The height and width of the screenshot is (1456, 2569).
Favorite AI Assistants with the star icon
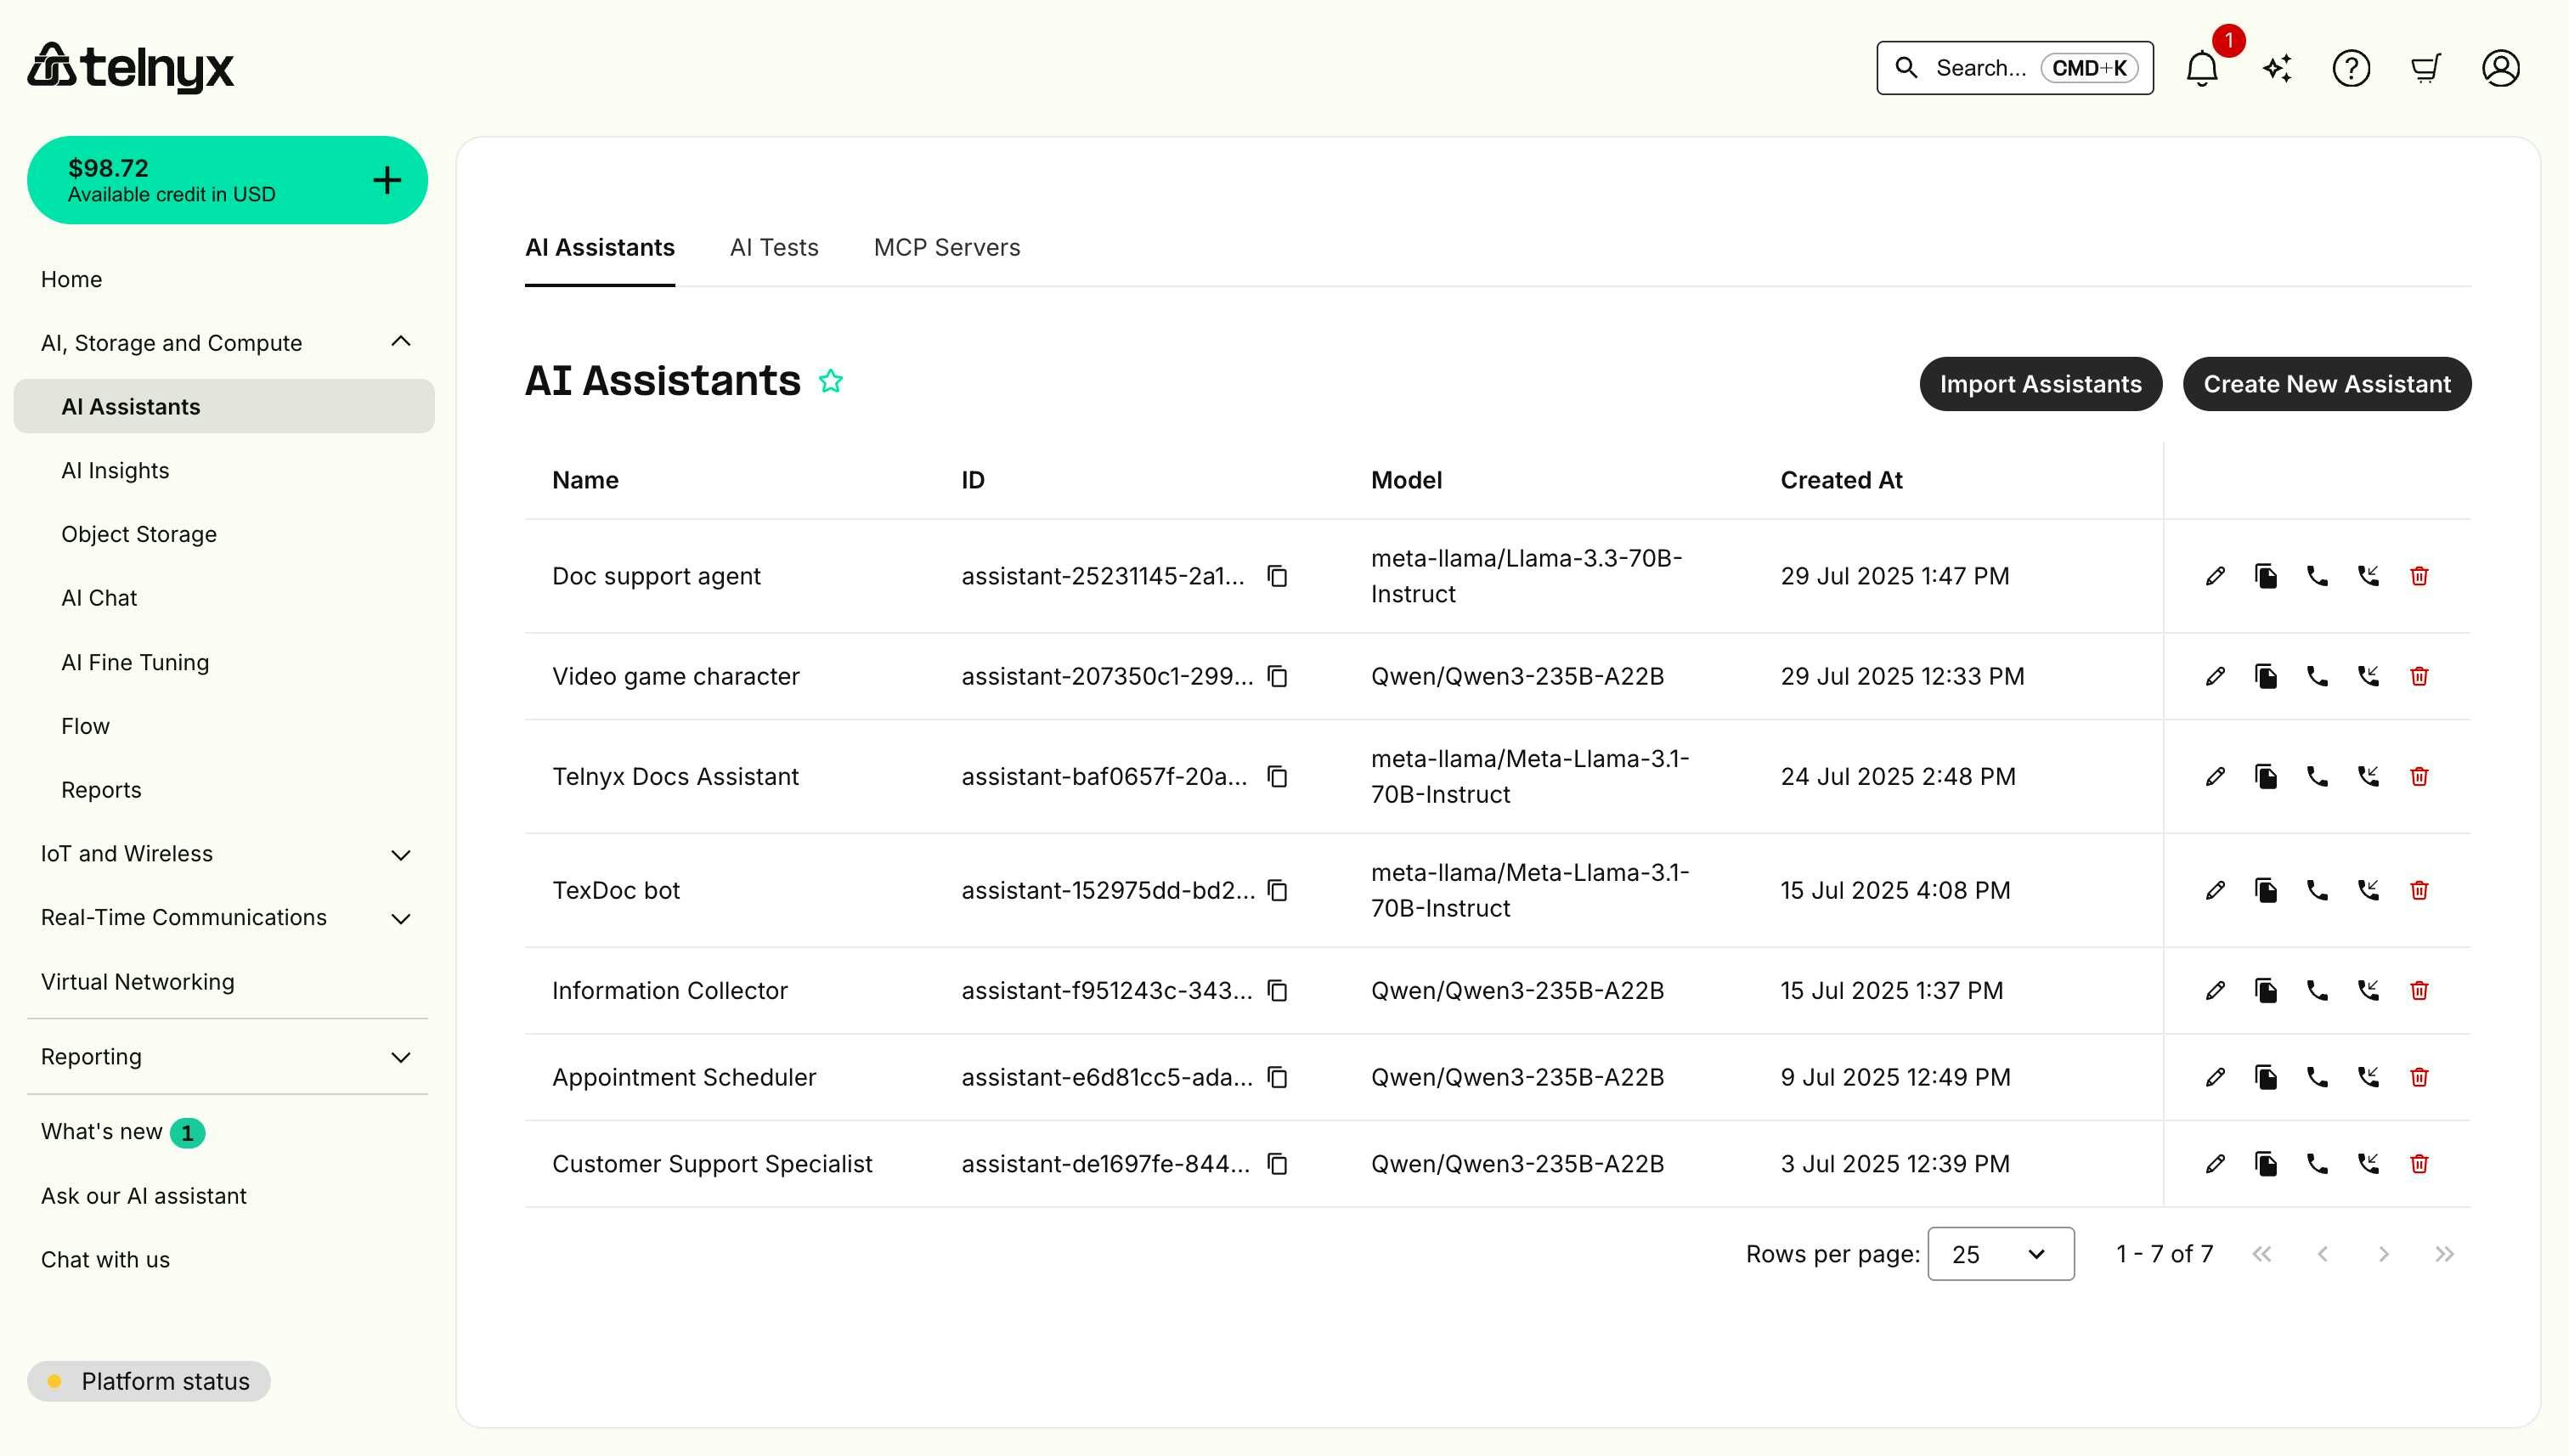pyautogui.click(x=830, y=381)
